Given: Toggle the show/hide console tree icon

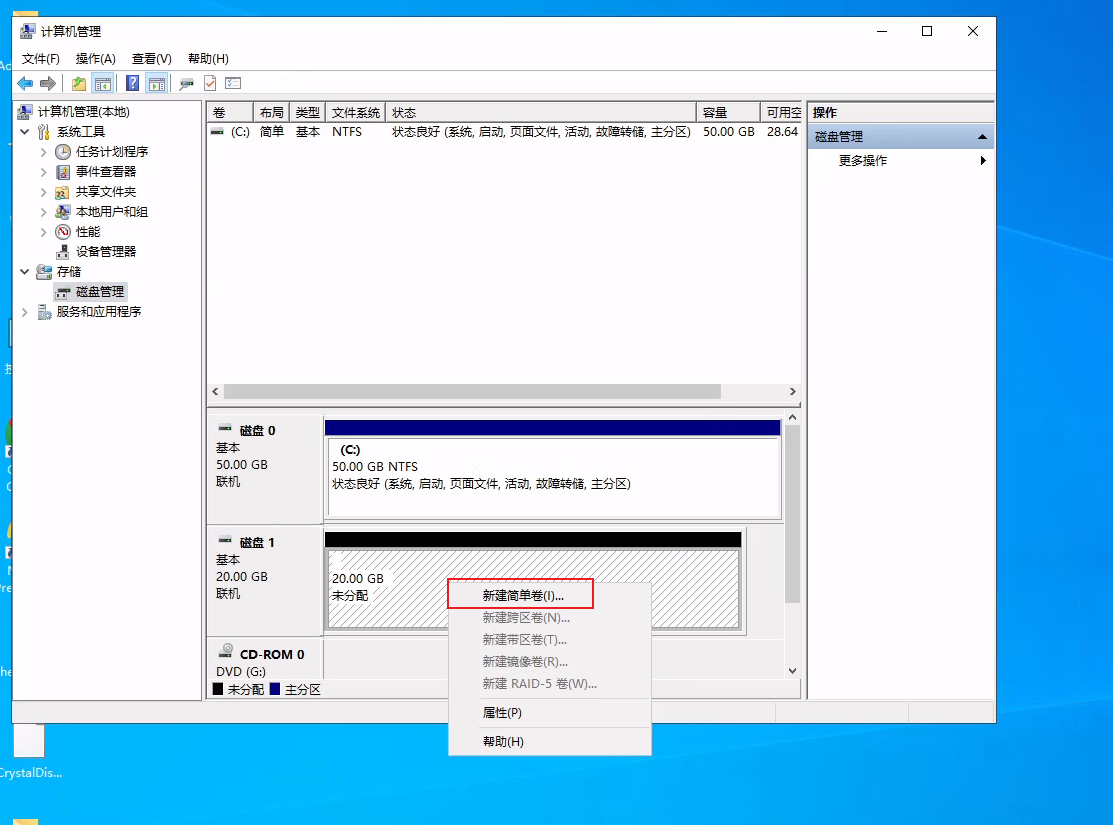Looking at the screenshot, I should [x=103, y=84].
